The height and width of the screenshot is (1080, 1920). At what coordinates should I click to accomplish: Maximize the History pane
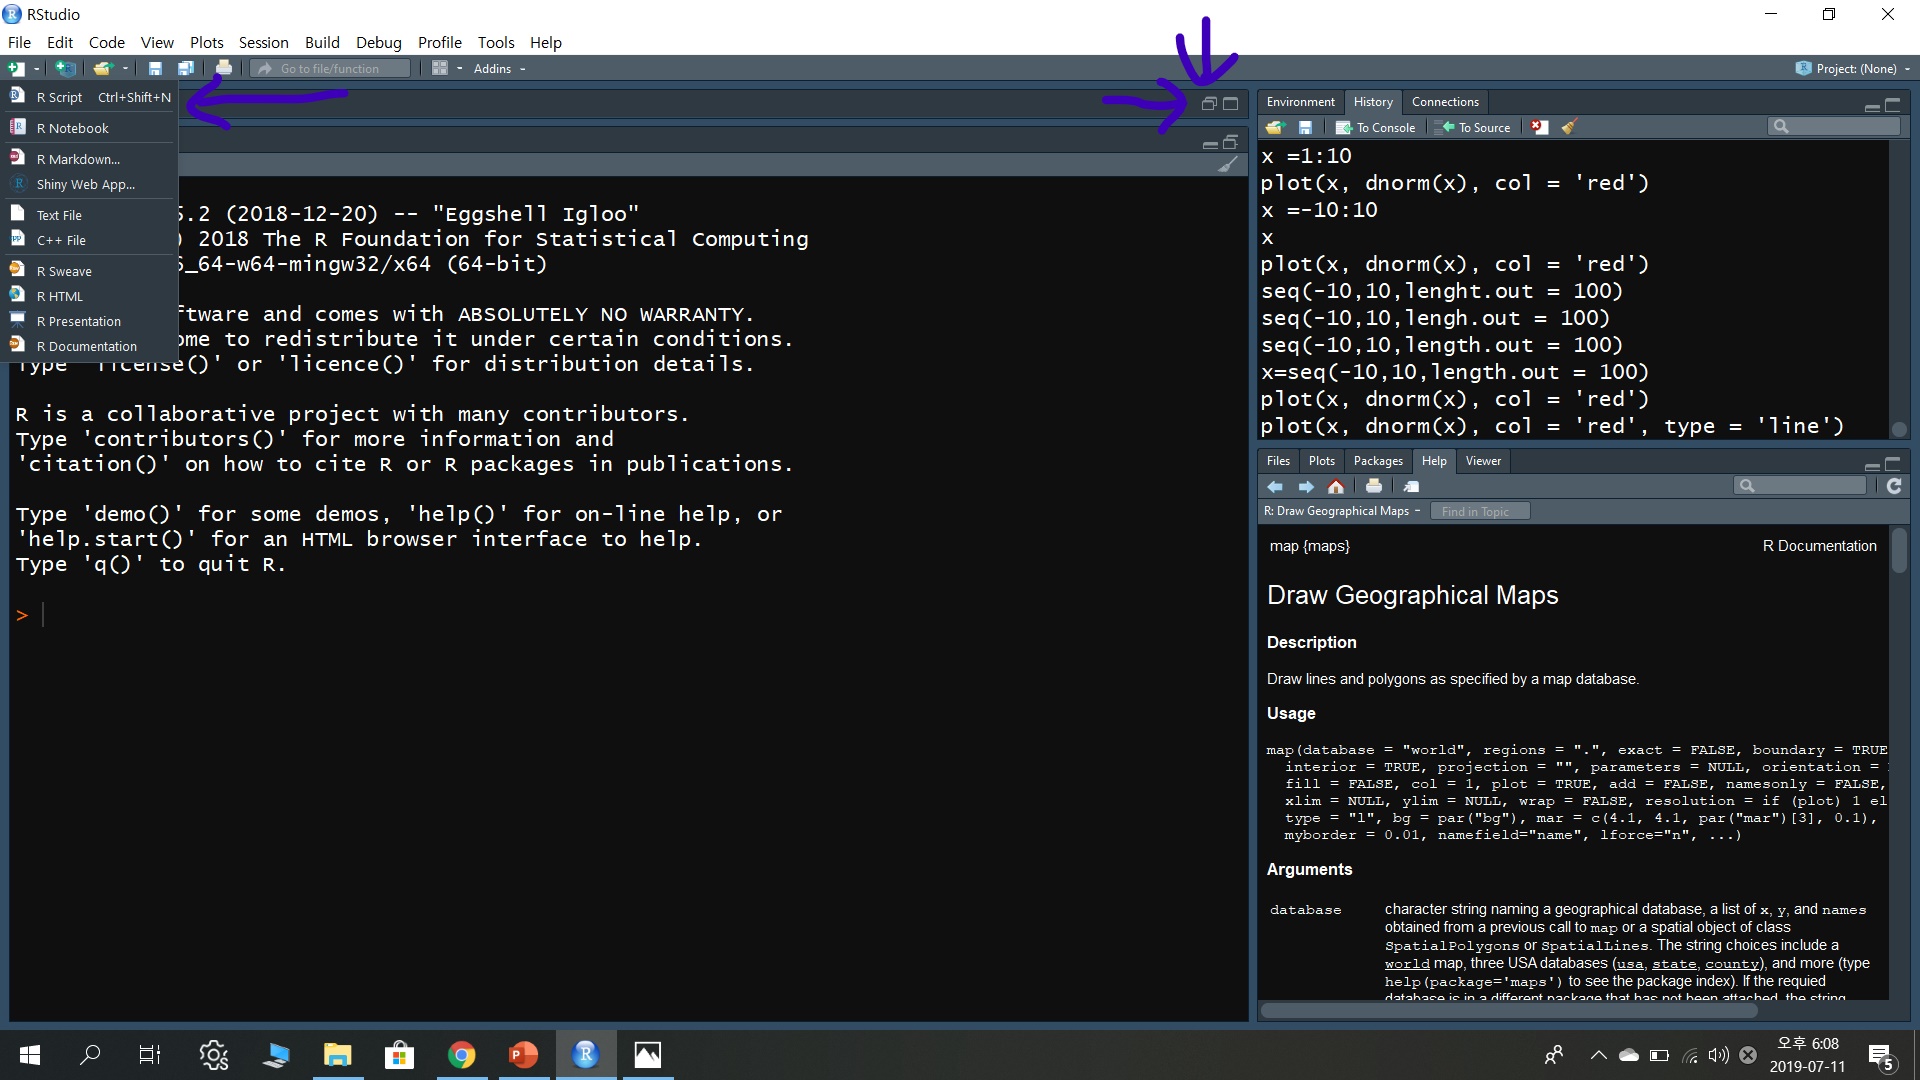1893,104
